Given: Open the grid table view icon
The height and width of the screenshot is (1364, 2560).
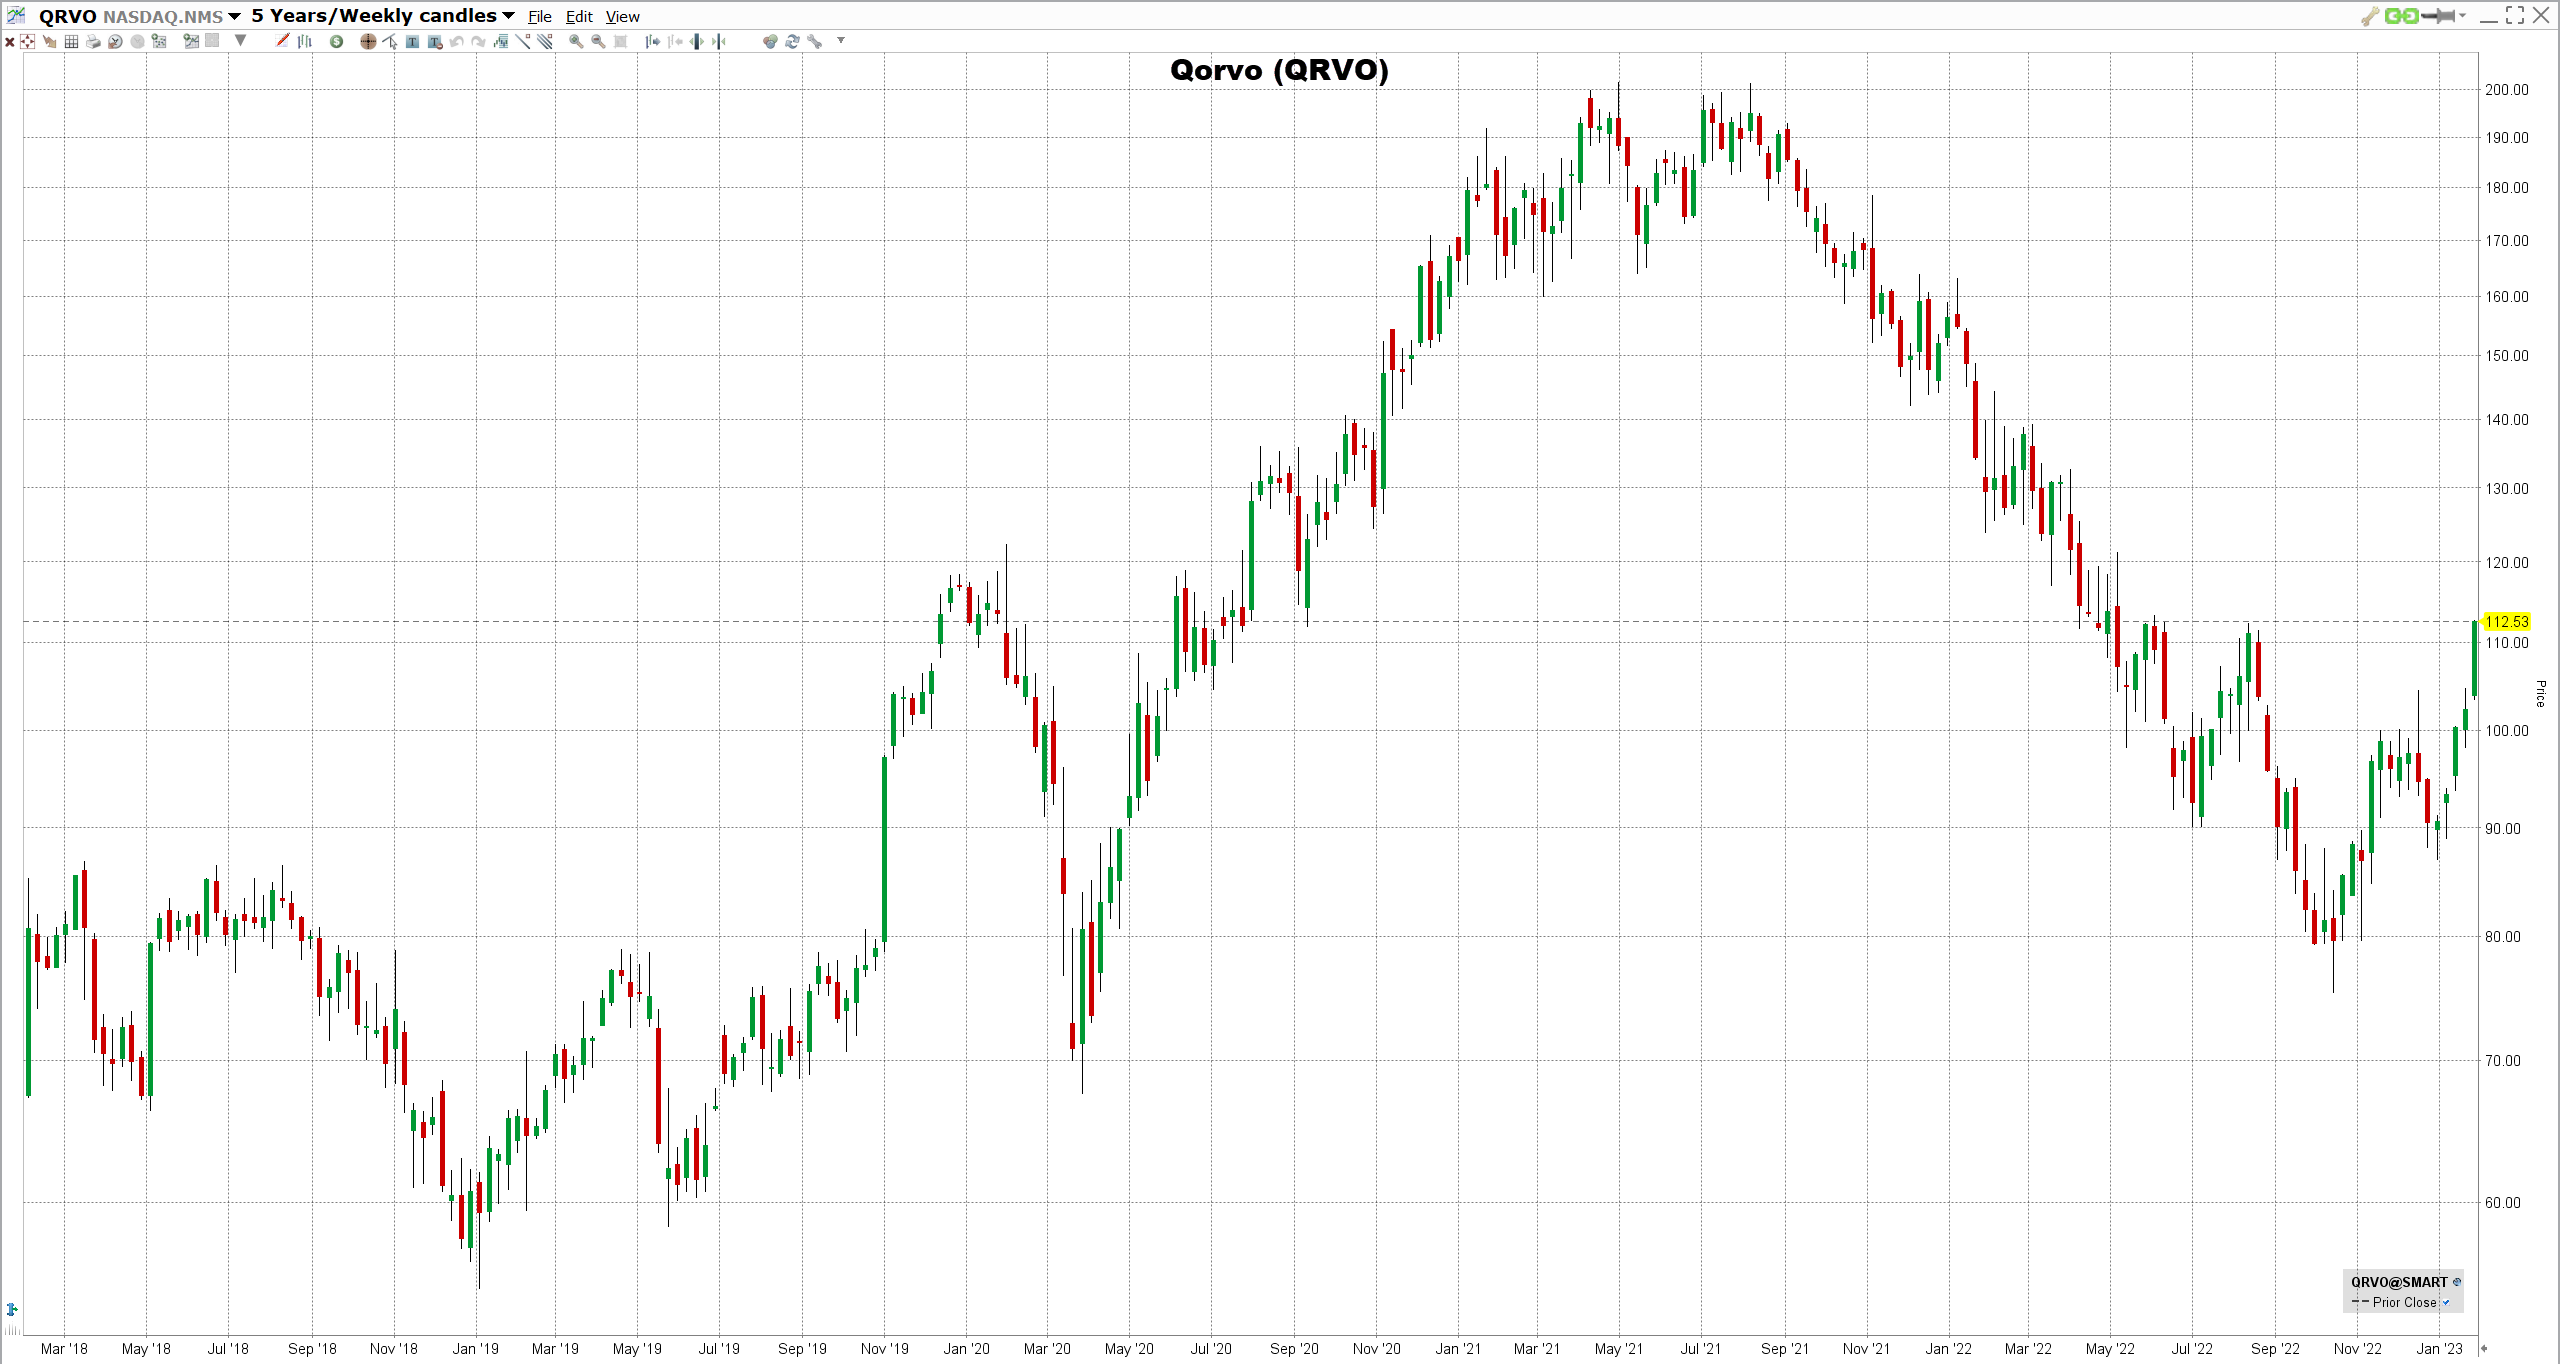Looking at the screenshot, I should click(71, 42).
